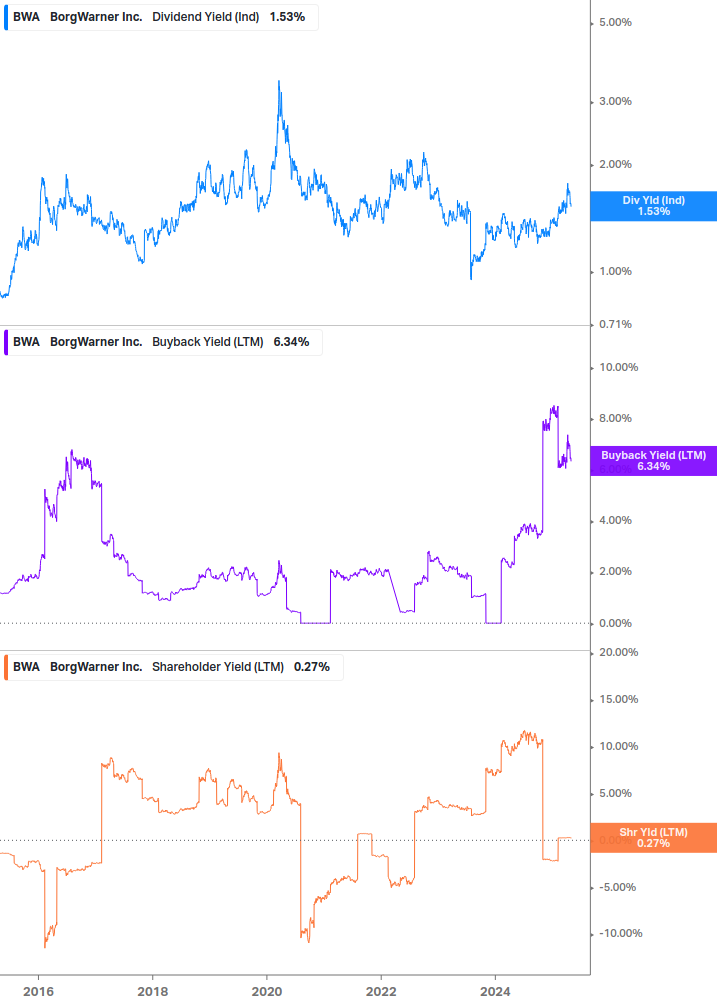Click the 8.00% buyback yield axis label

pos(615,419)
